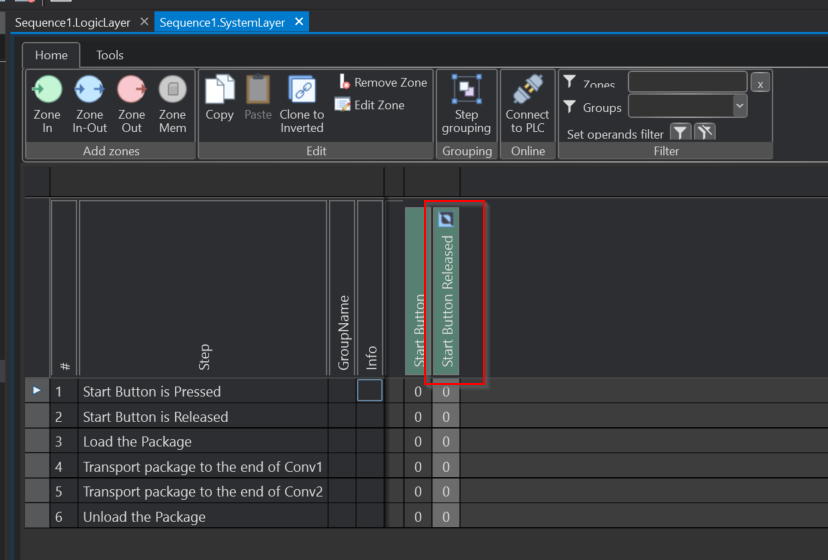Viewport: 828px width, 560px height.
Task: Select row header of step 4
Action: pyautogui.click(x=37, y=467)
